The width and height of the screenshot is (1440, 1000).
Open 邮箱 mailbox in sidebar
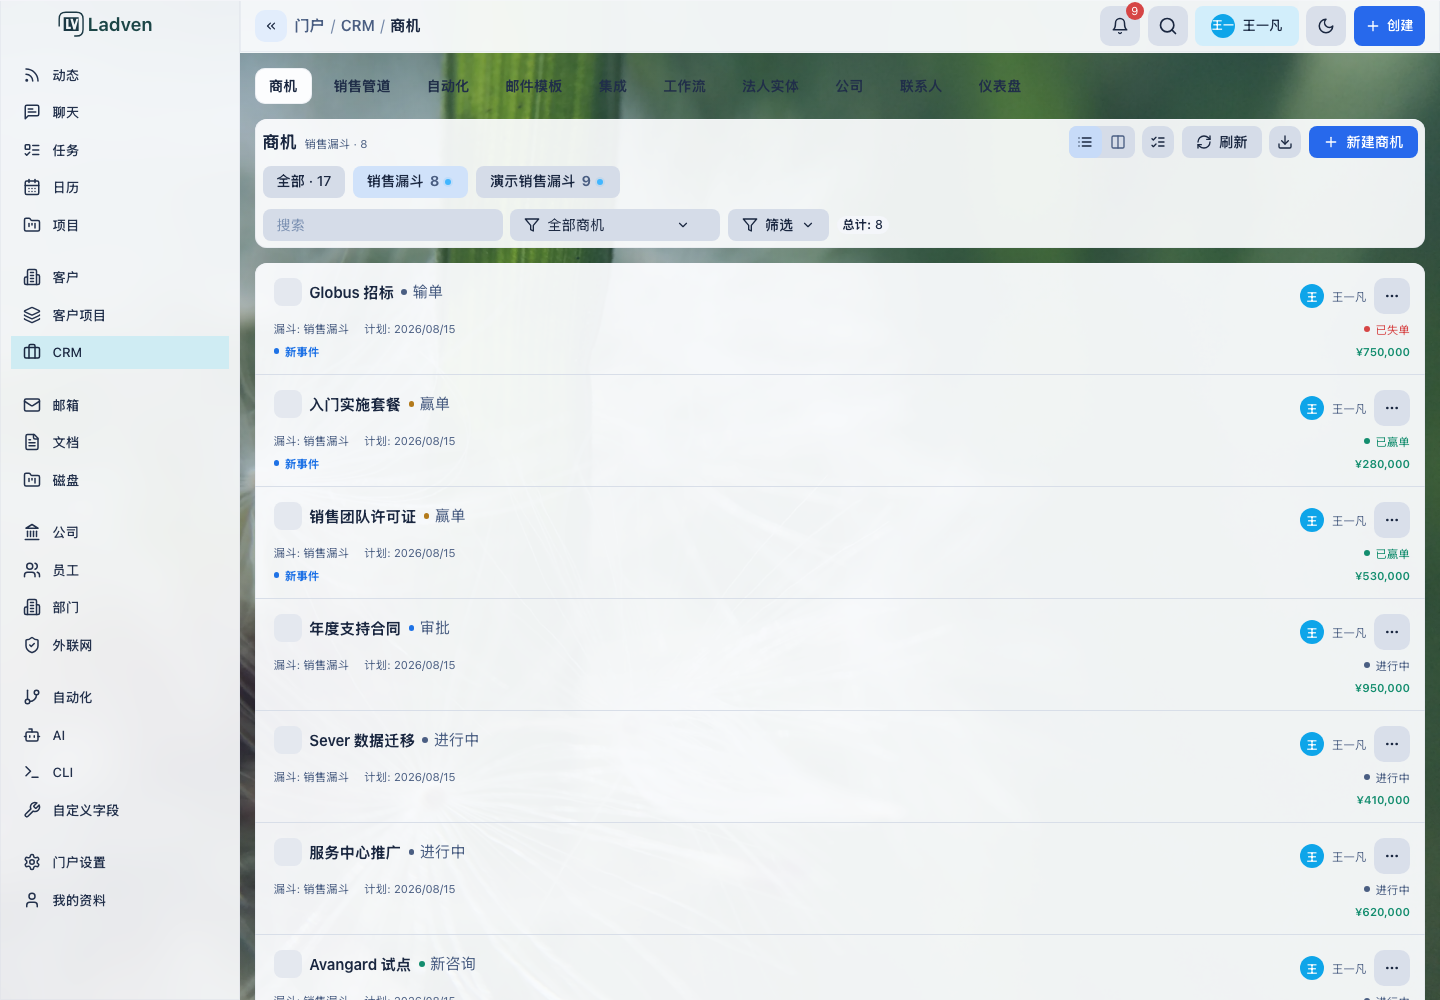pyautogui.click(x=120, y=405)
